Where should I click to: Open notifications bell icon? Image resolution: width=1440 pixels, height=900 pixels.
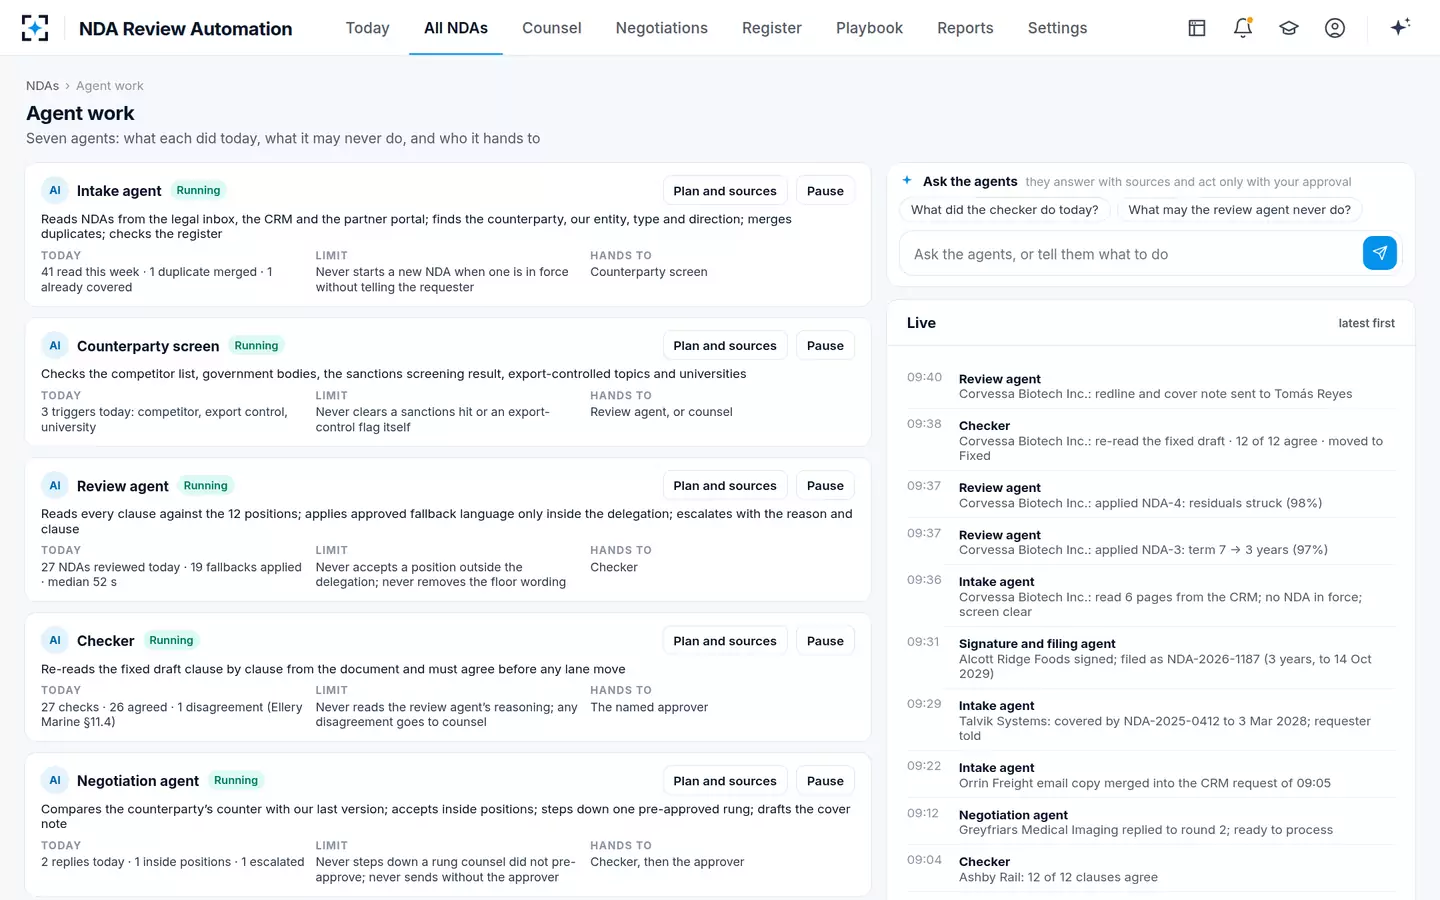click(x=1243, y=28)
